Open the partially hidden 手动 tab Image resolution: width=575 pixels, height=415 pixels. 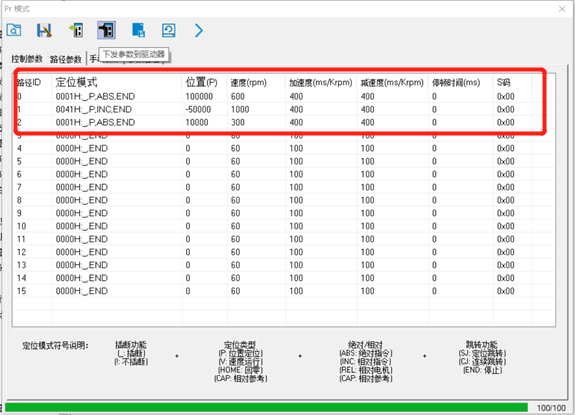point(93,59)
